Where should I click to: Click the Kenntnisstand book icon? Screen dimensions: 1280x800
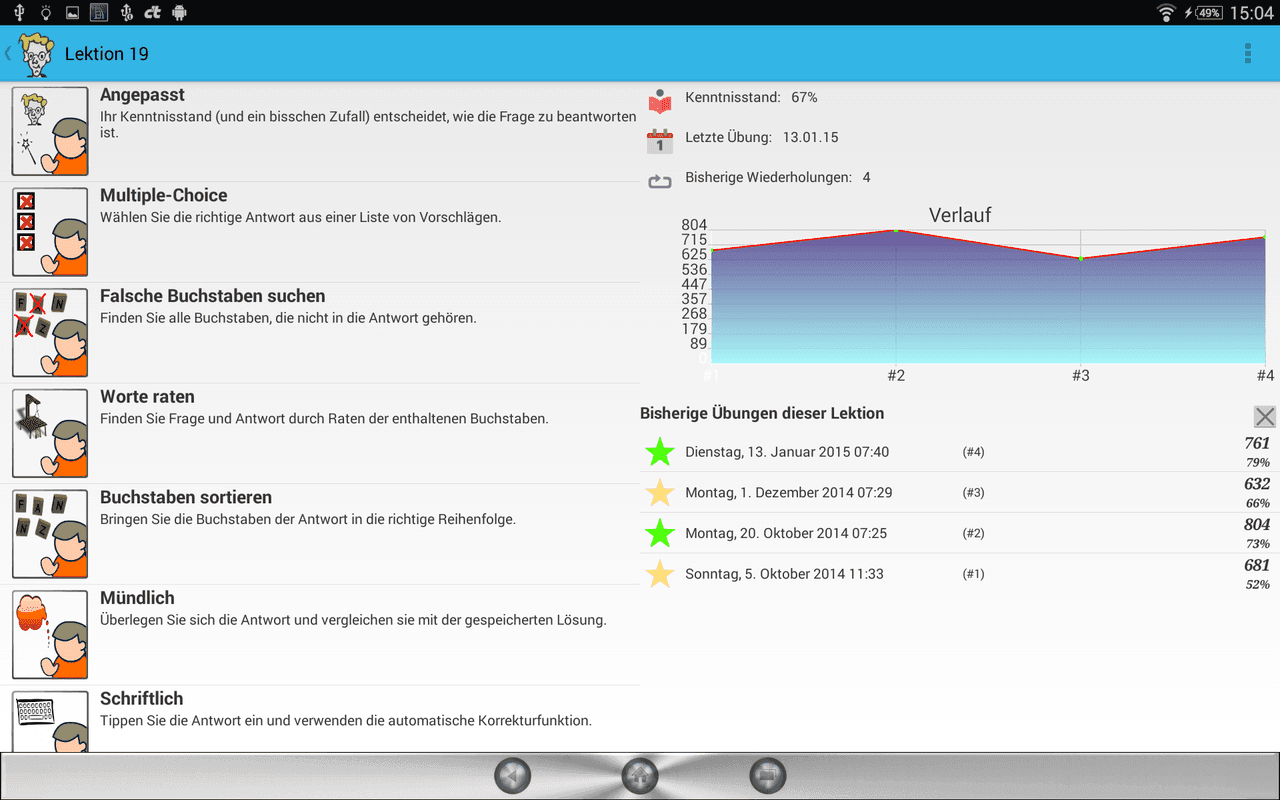pos(660,100)
